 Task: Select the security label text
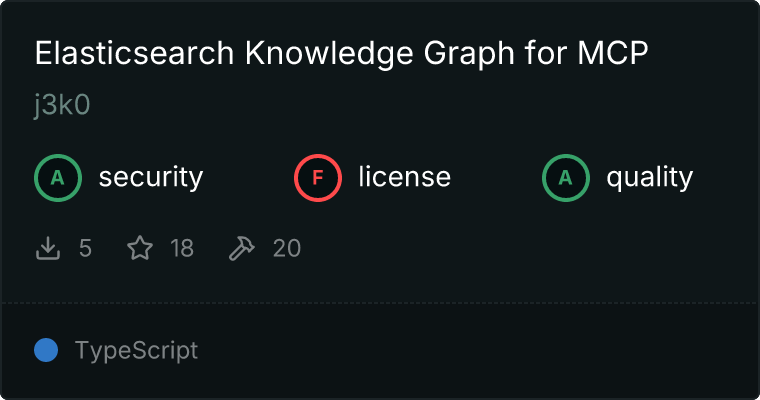pos(150,178)
